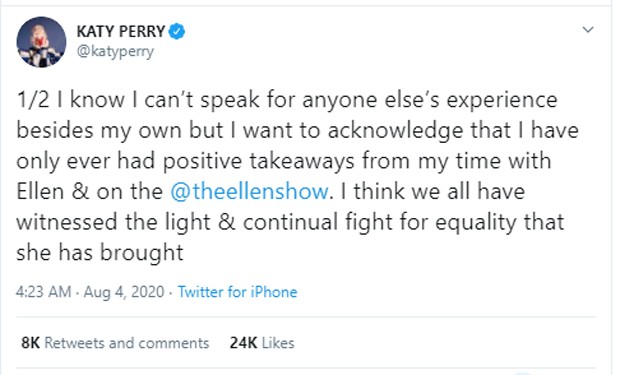Click the tweet line about fight for equality
The height and width of the screenshot is (375, 620).
(x=290, y=222)
